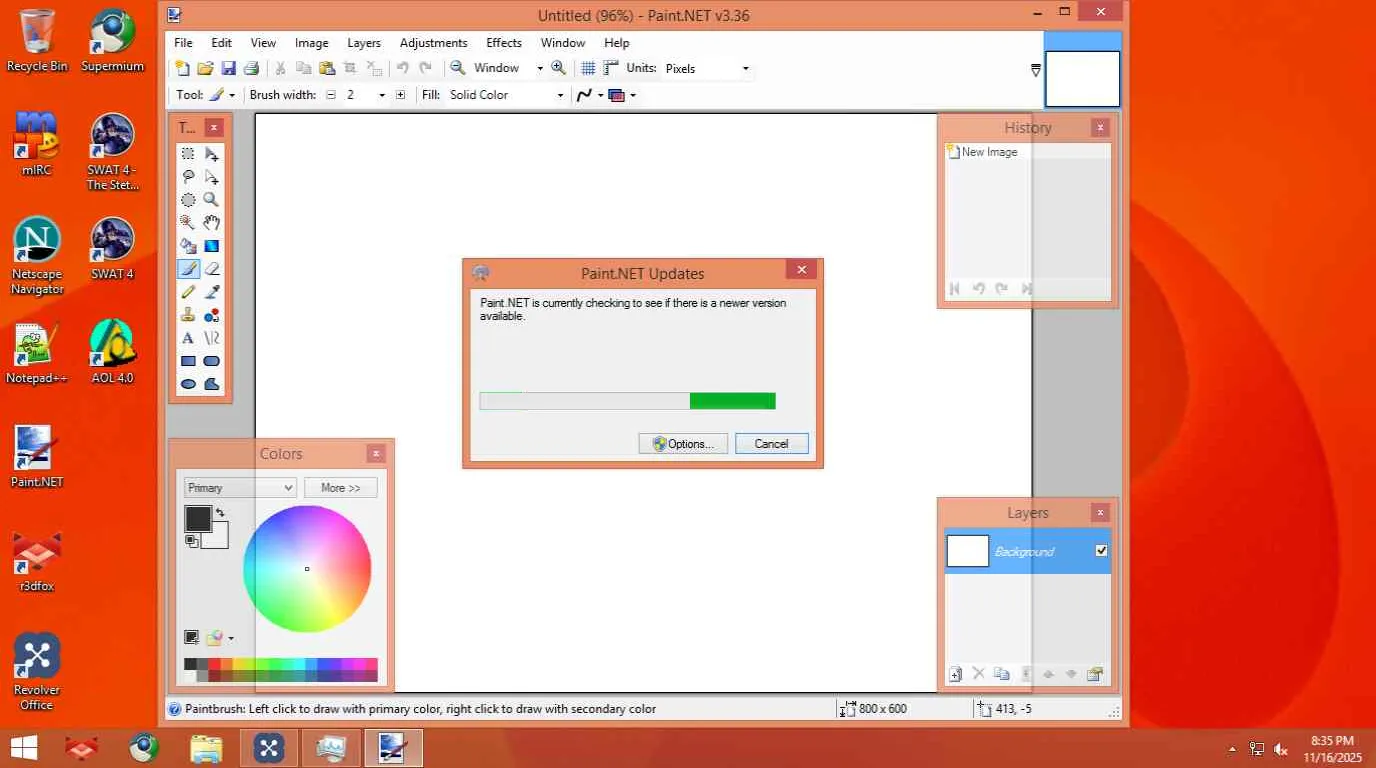Reset colors to black and white

tap(191, 541)
